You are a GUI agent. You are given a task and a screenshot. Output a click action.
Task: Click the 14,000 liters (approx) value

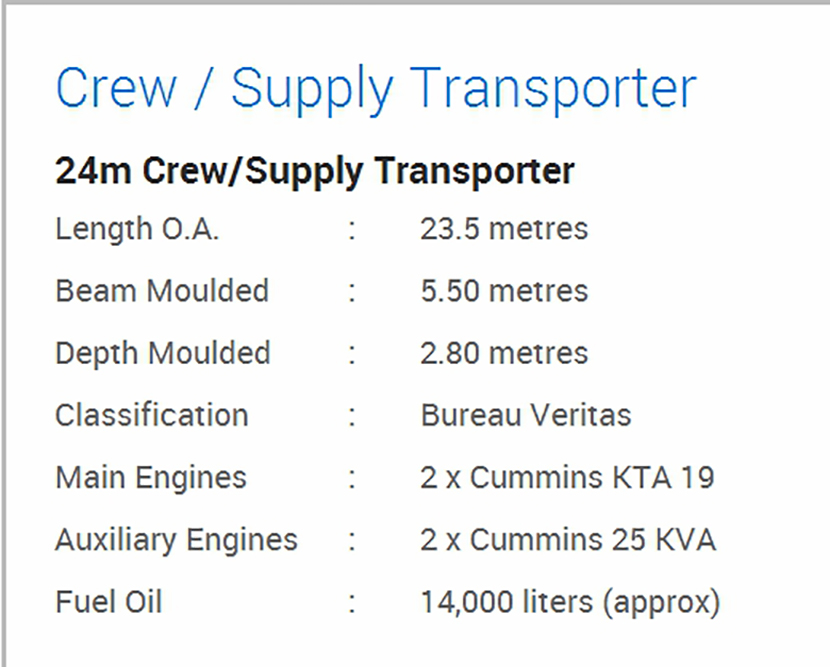570,602
